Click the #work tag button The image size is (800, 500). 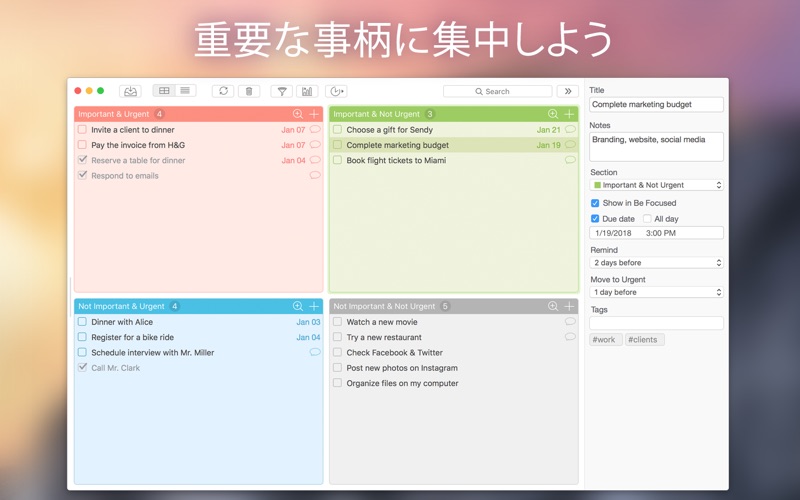pos(605,340)
